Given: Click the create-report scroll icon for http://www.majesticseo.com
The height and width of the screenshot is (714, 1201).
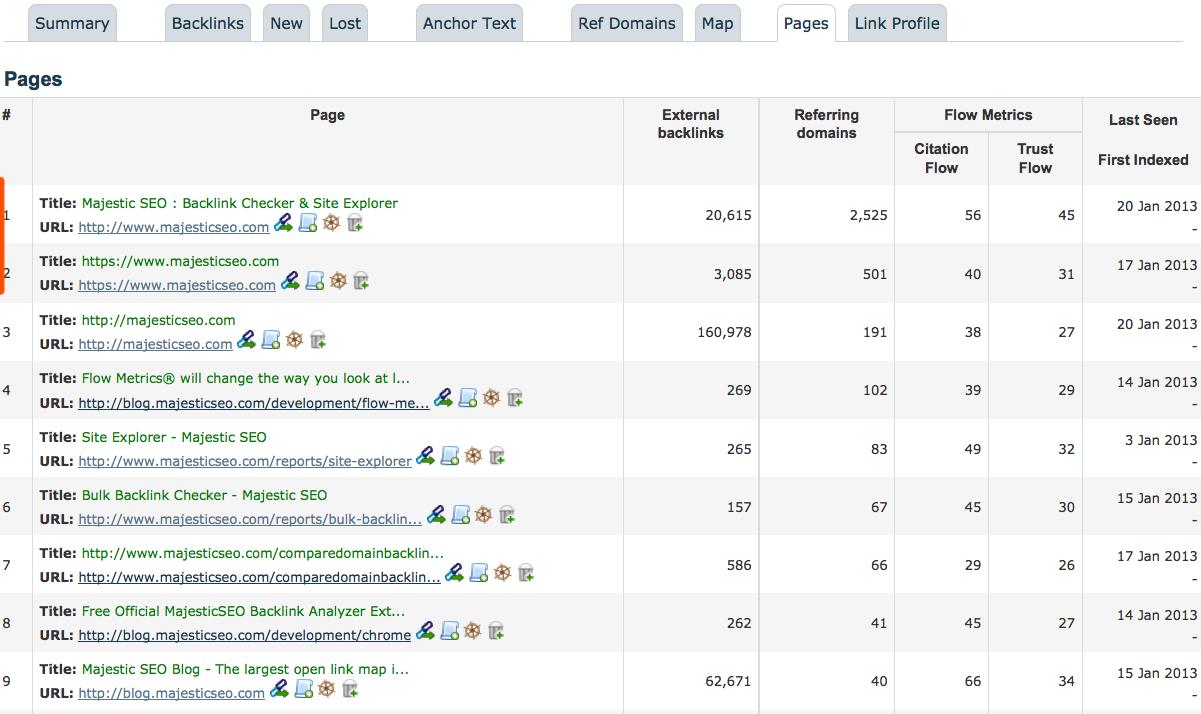Looking at the screenshot, I should click(x=308, y=223).
